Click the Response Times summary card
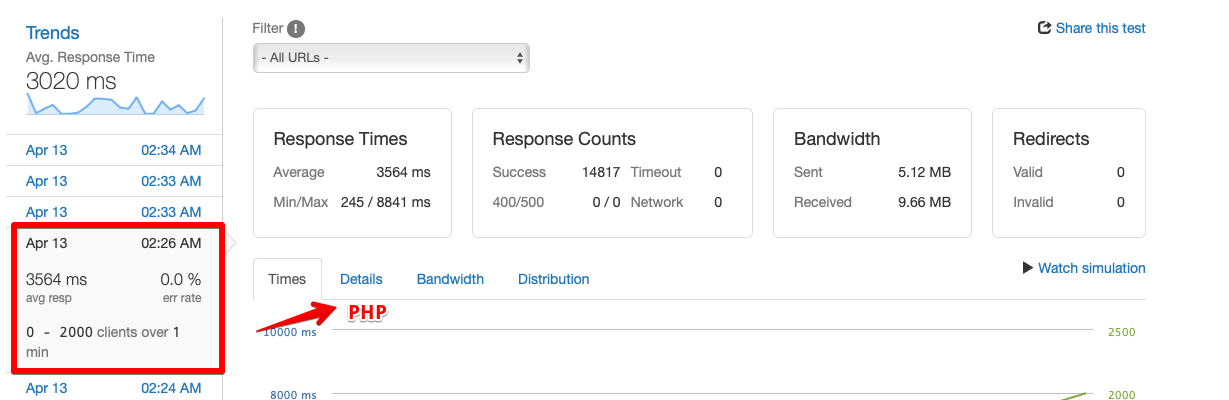Viewport: 1229px width, 400px height. [x=352, y=173]
